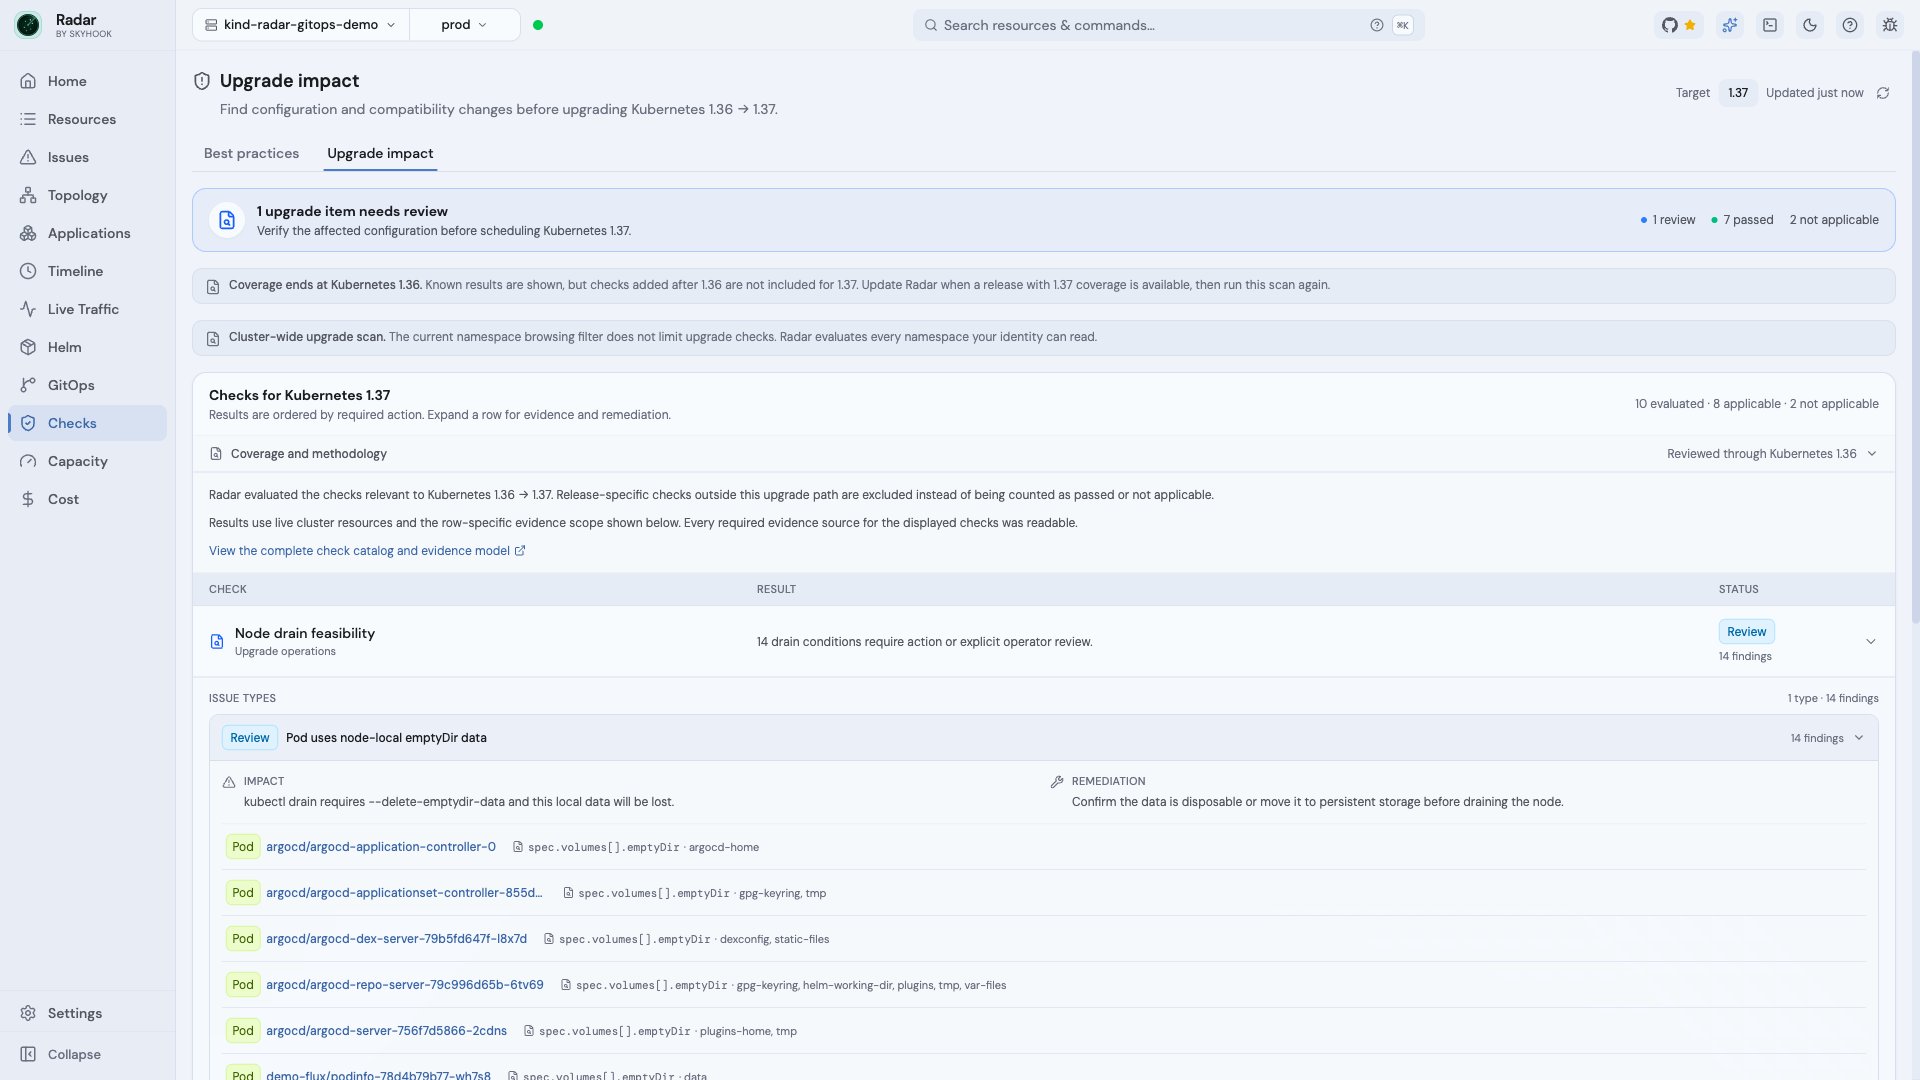Open the AI sparkle assistant

[1730, 25]
